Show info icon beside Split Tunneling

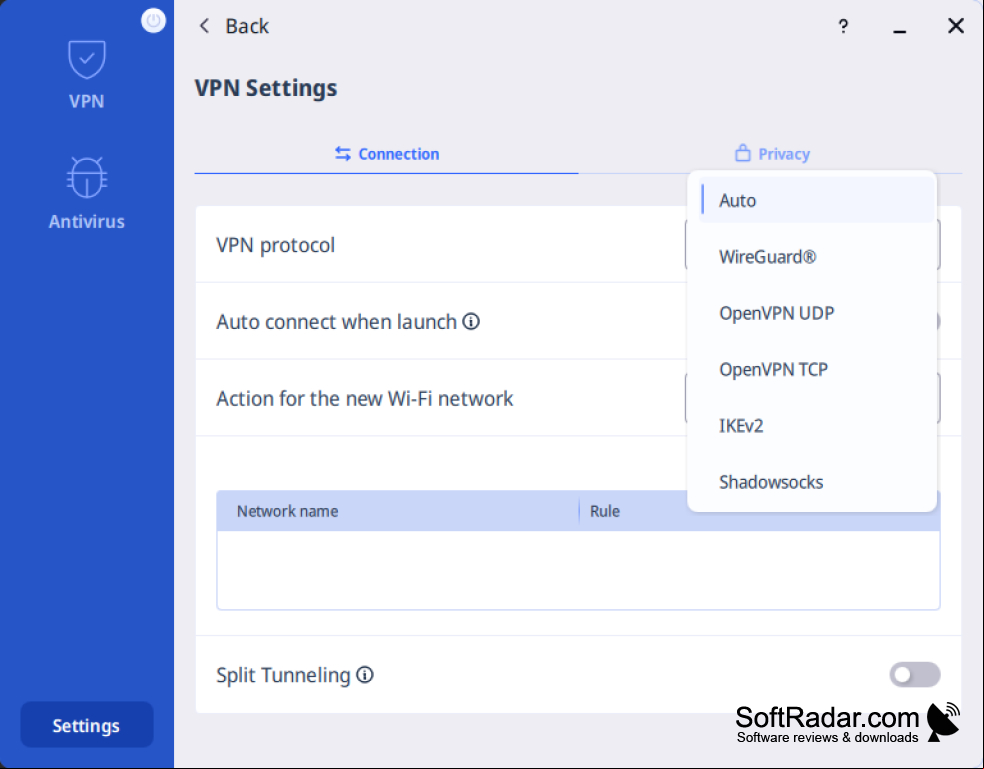click(x=365, y=675)
